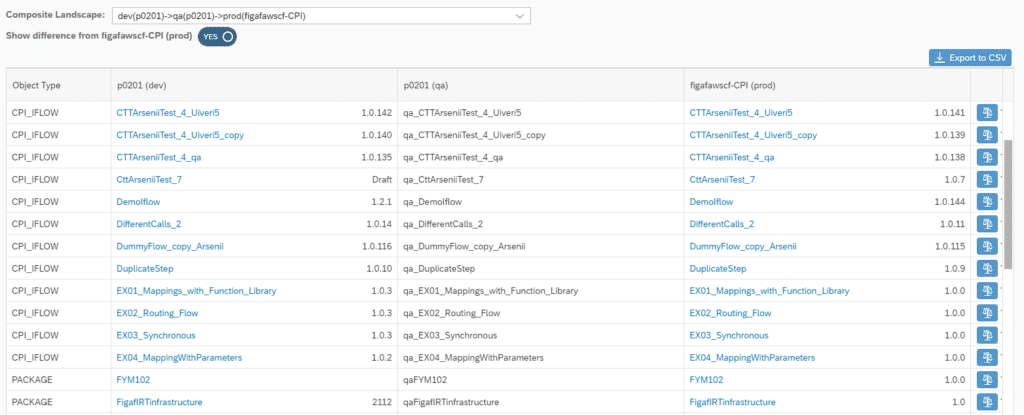This screenshot has height=415, width=1024.
Task: Select qa_CTTArseniiTest_4_qa cell text
Action: [x=453, y=158]
